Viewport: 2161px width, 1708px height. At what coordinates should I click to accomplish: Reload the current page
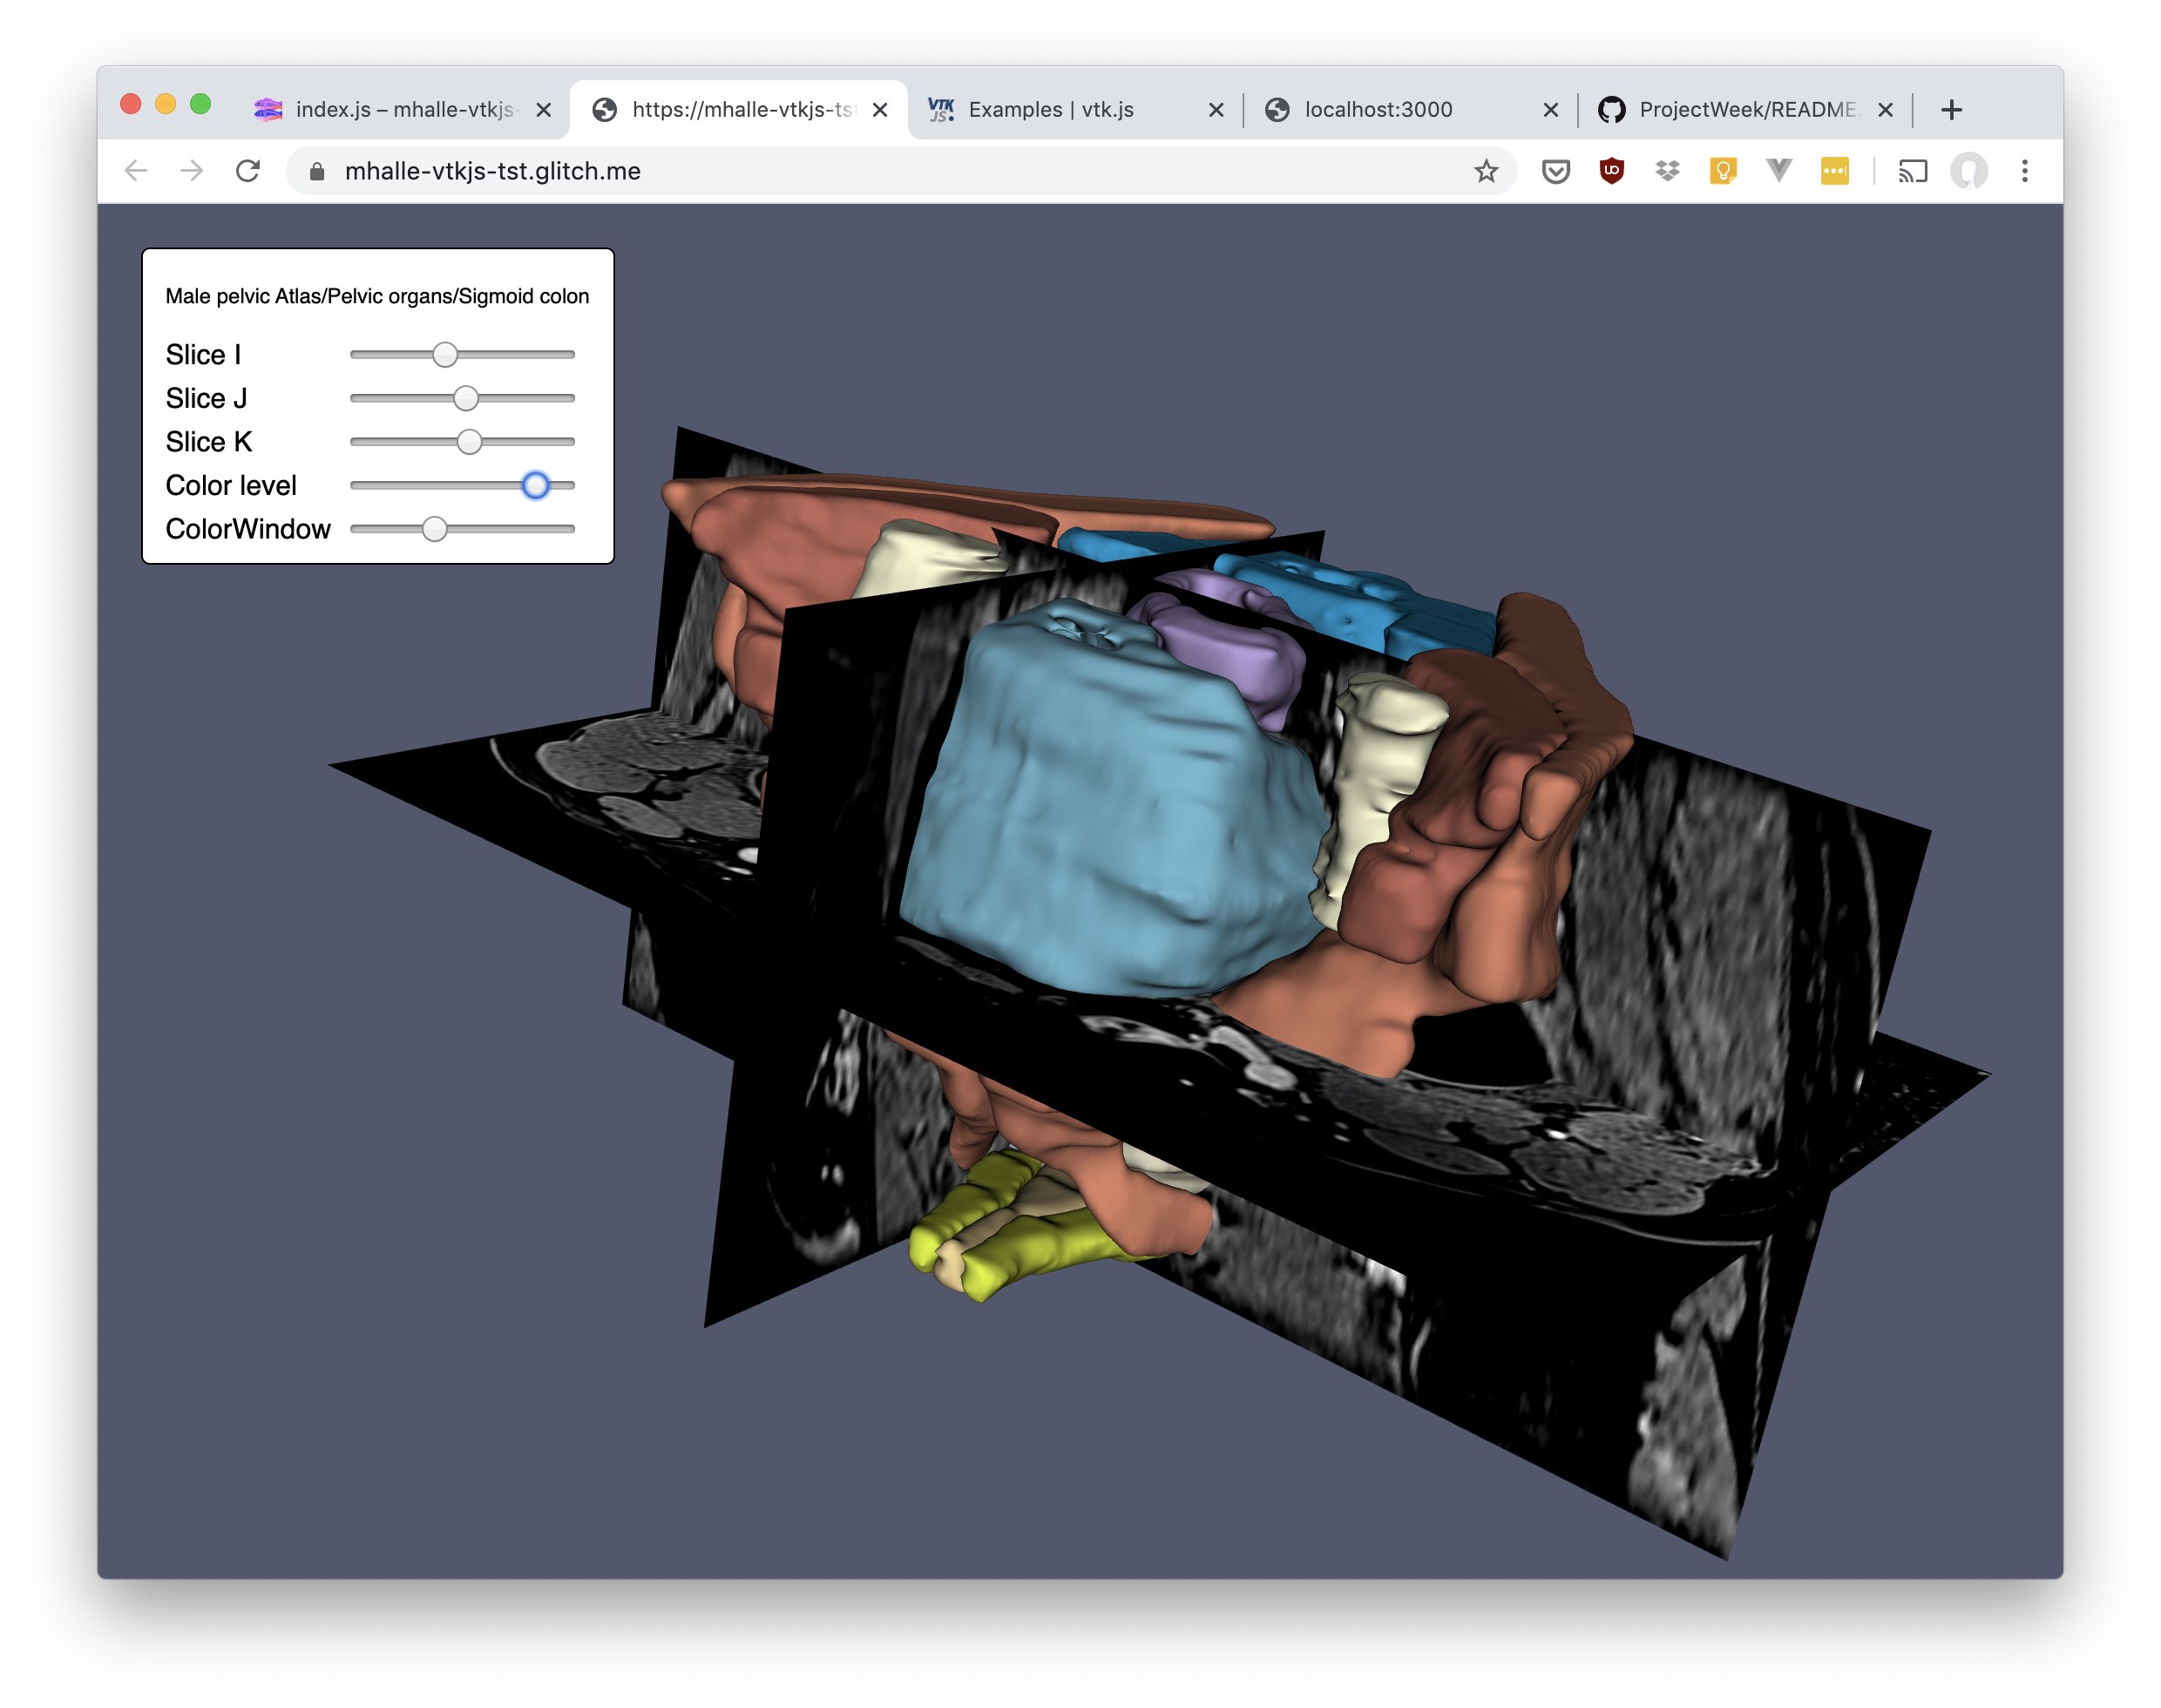[x=248, y=171]
